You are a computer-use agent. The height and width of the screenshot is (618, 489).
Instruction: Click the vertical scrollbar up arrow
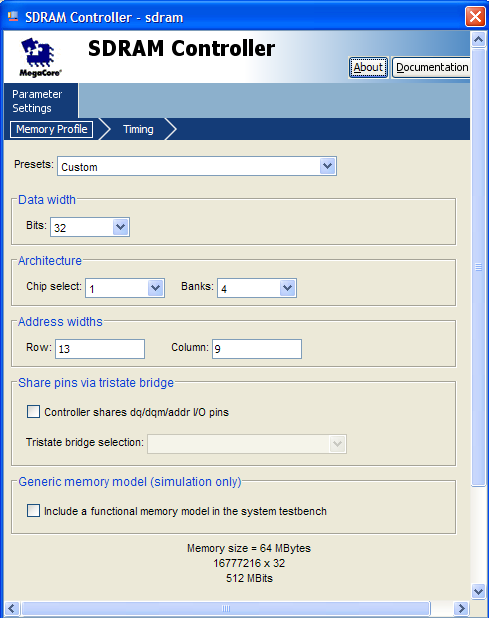478,39
